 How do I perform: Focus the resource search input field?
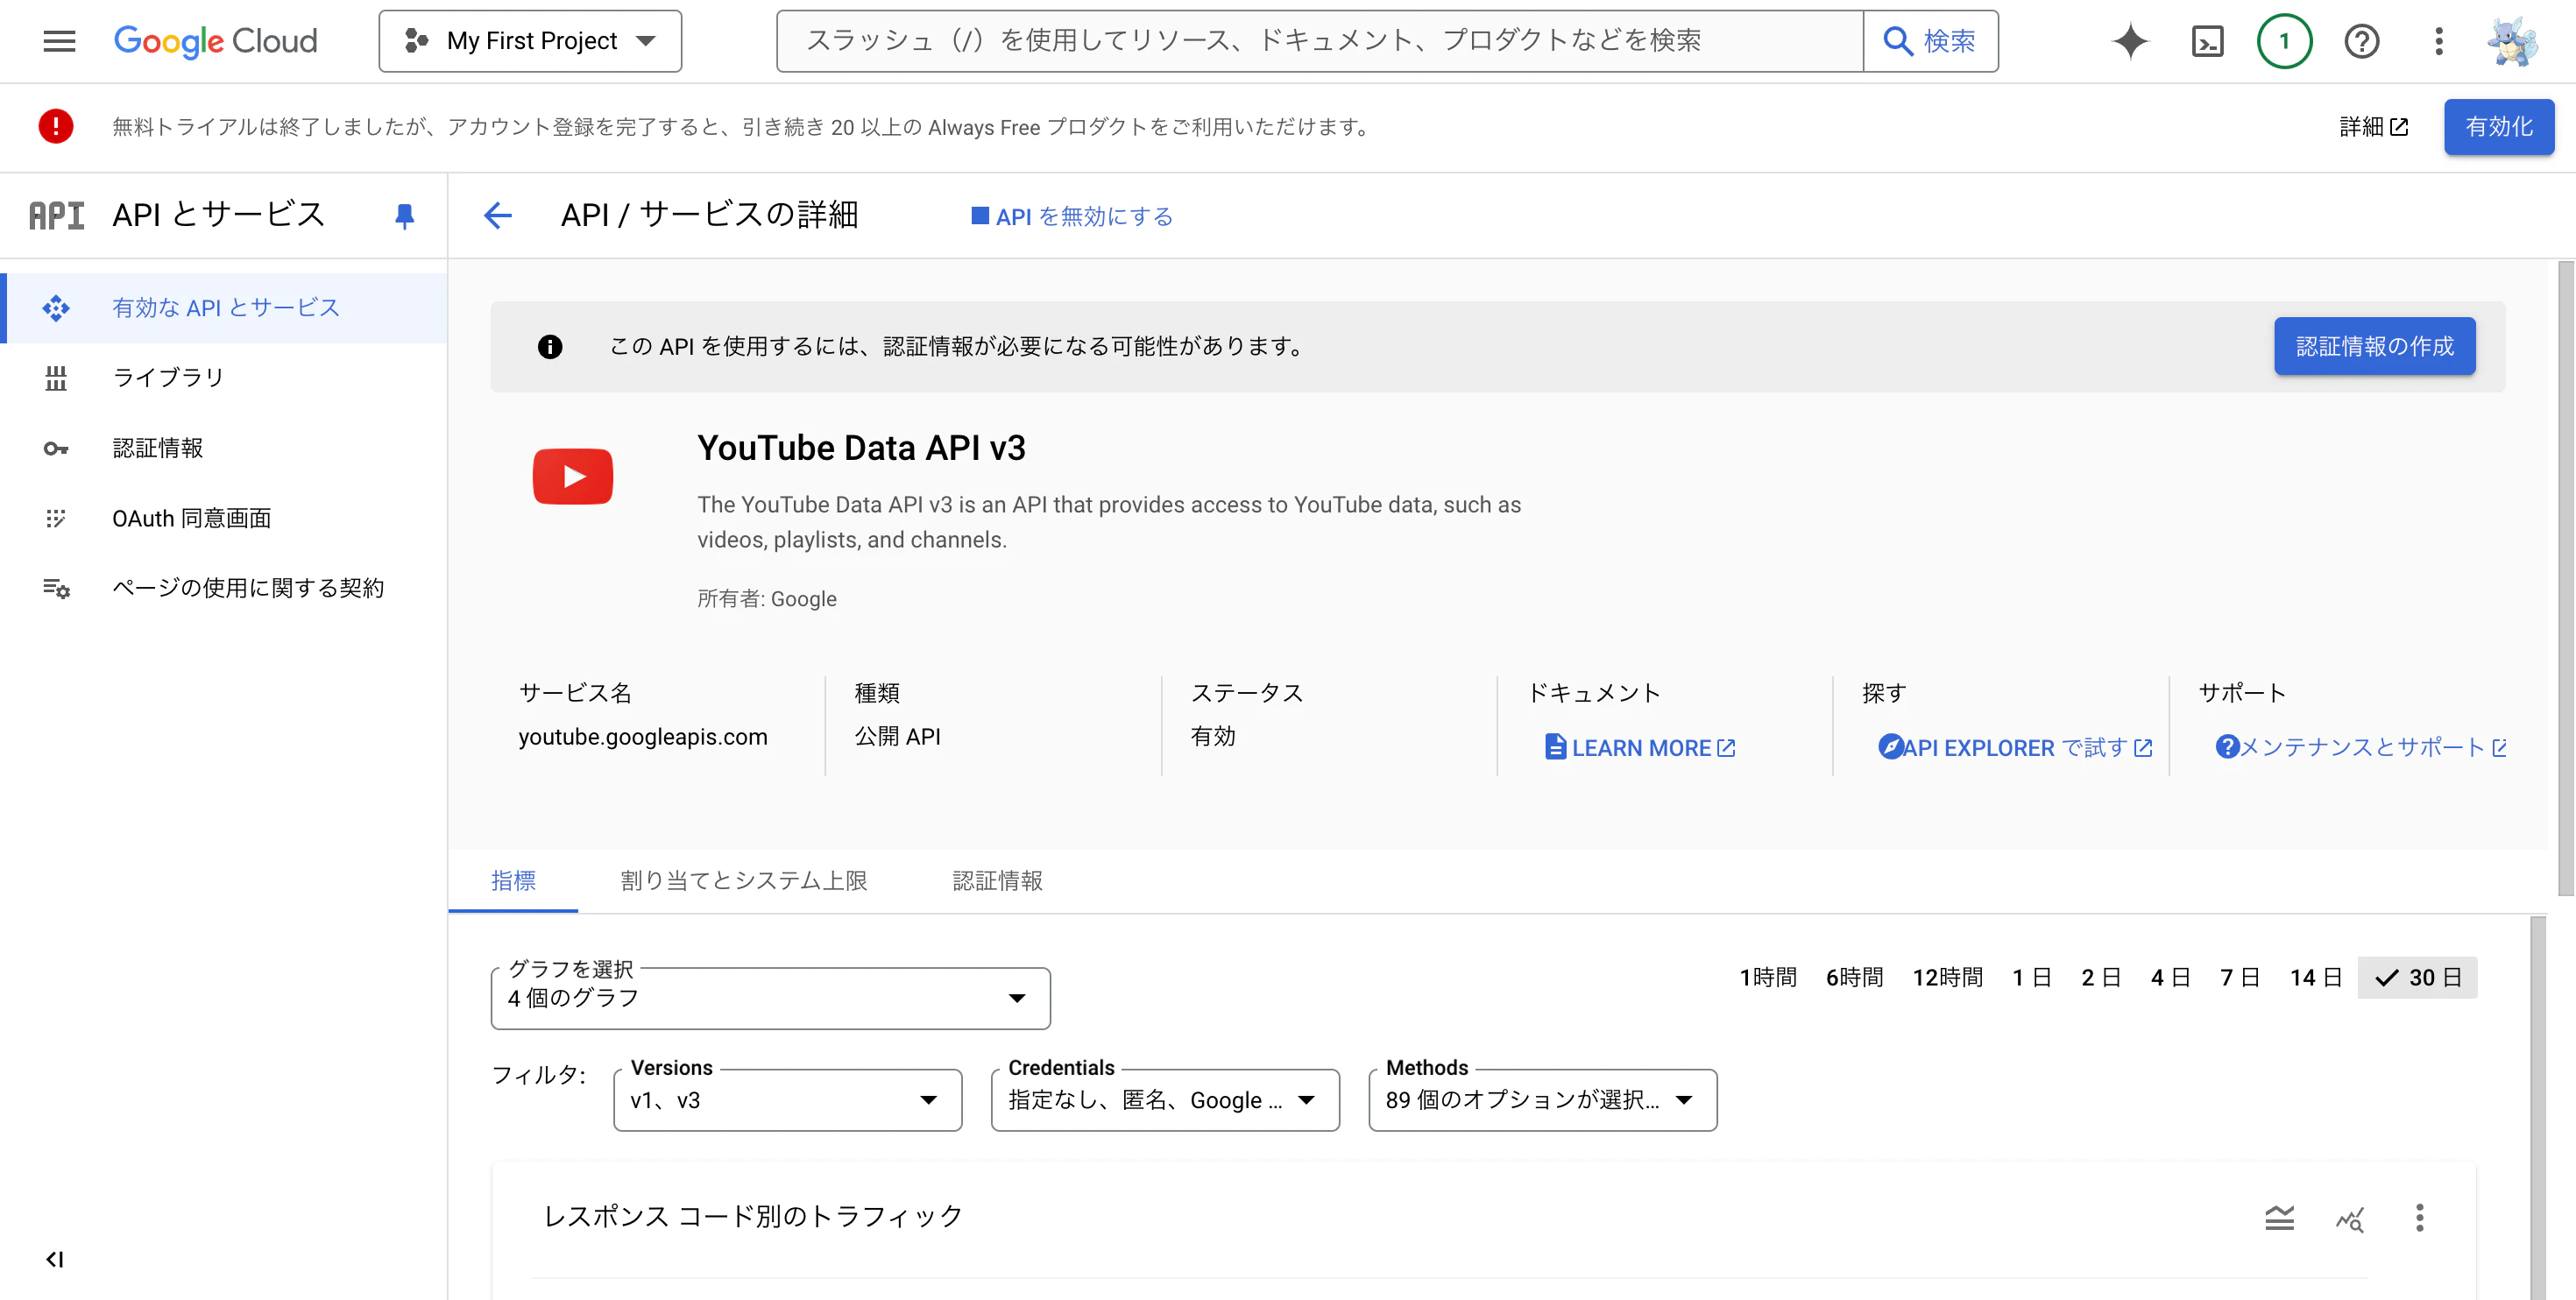click(x=1320, y=41)
